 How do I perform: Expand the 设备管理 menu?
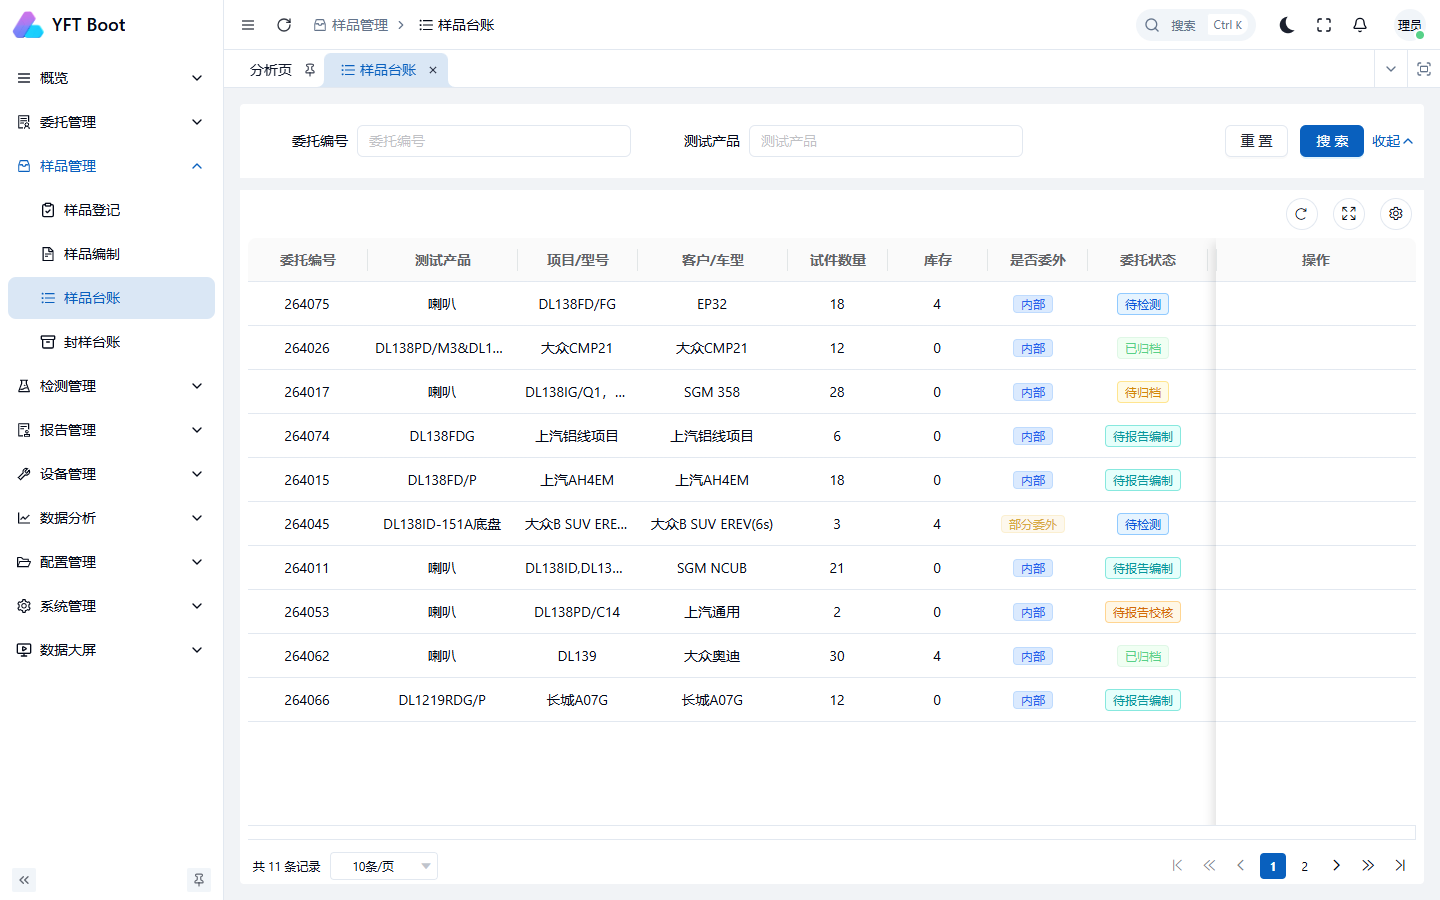pyautogui.click(x=111, y=474)
